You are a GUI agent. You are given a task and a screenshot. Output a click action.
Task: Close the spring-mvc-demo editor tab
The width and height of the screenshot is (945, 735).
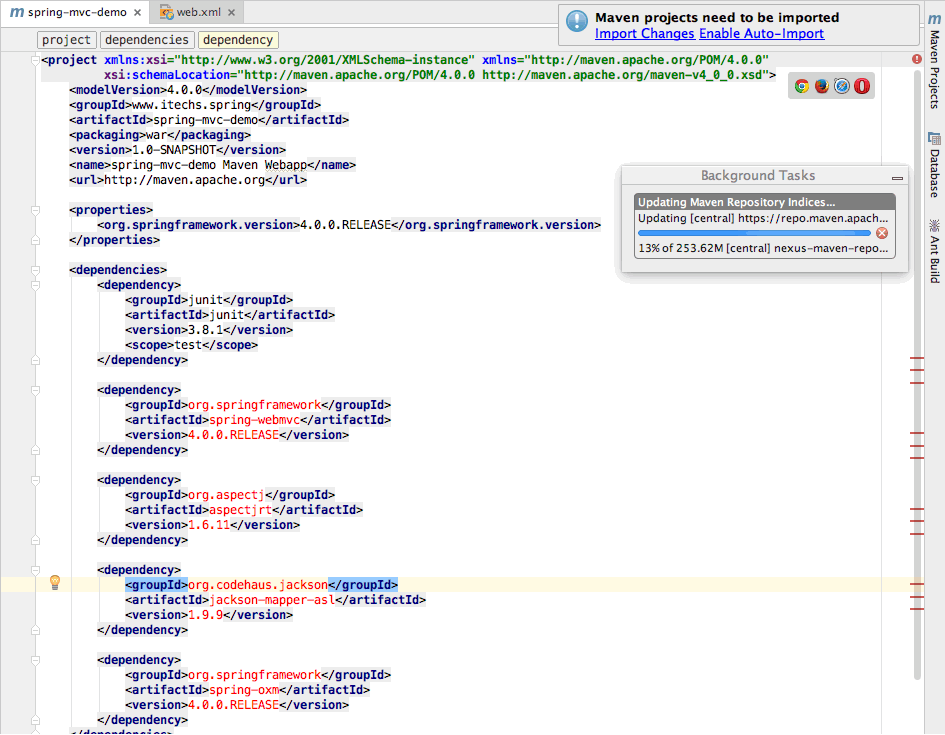pyautogui.click(x=137, y=12)
